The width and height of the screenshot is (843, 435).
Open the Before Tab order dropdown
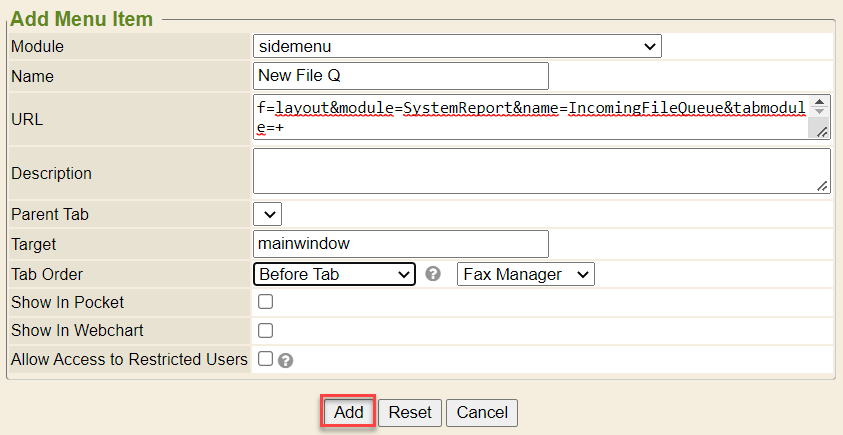click(x=335, y=274)
